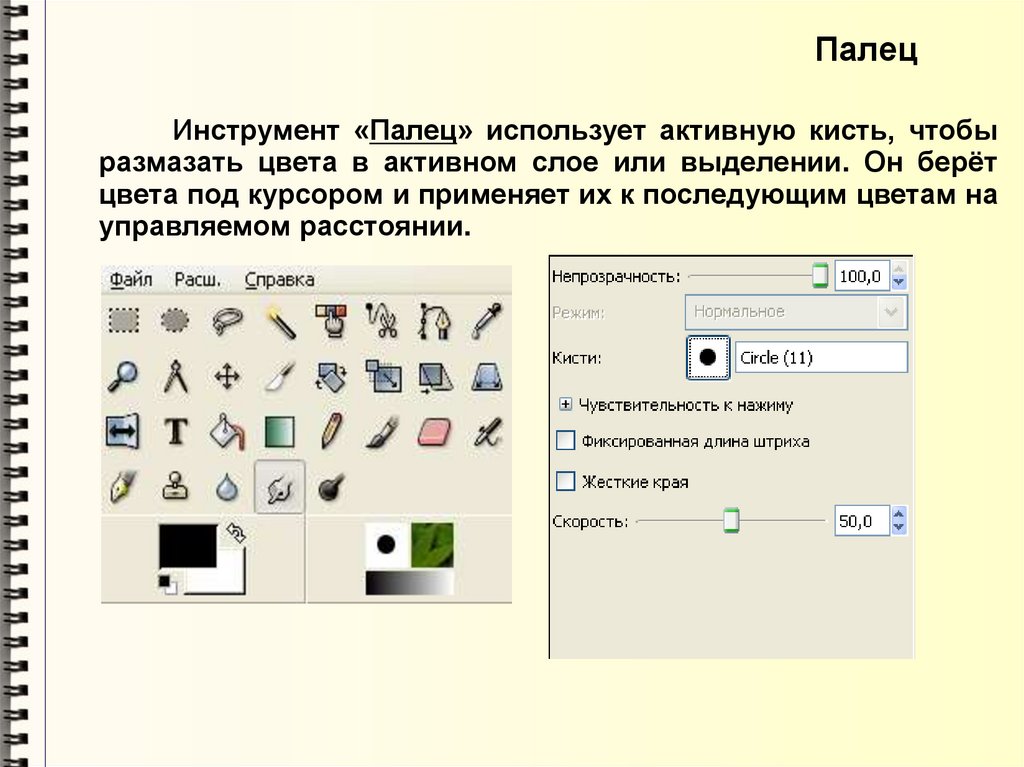Select the Shear tool
1024x767 pixels.
[435, 378]
